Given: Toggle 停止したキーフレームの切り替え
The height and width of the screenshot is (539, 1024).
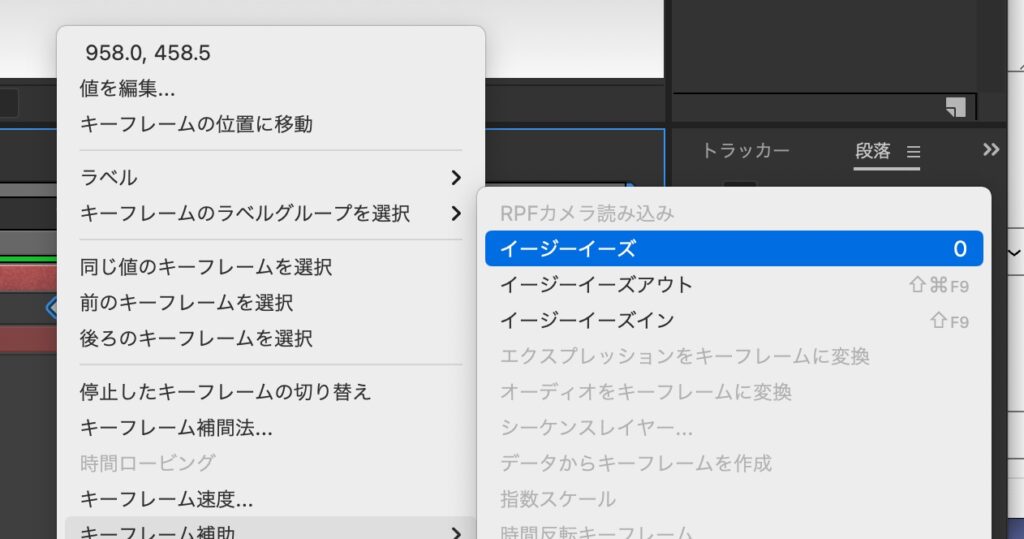Looking at the screenshot, I should click(x=225, y=392).
